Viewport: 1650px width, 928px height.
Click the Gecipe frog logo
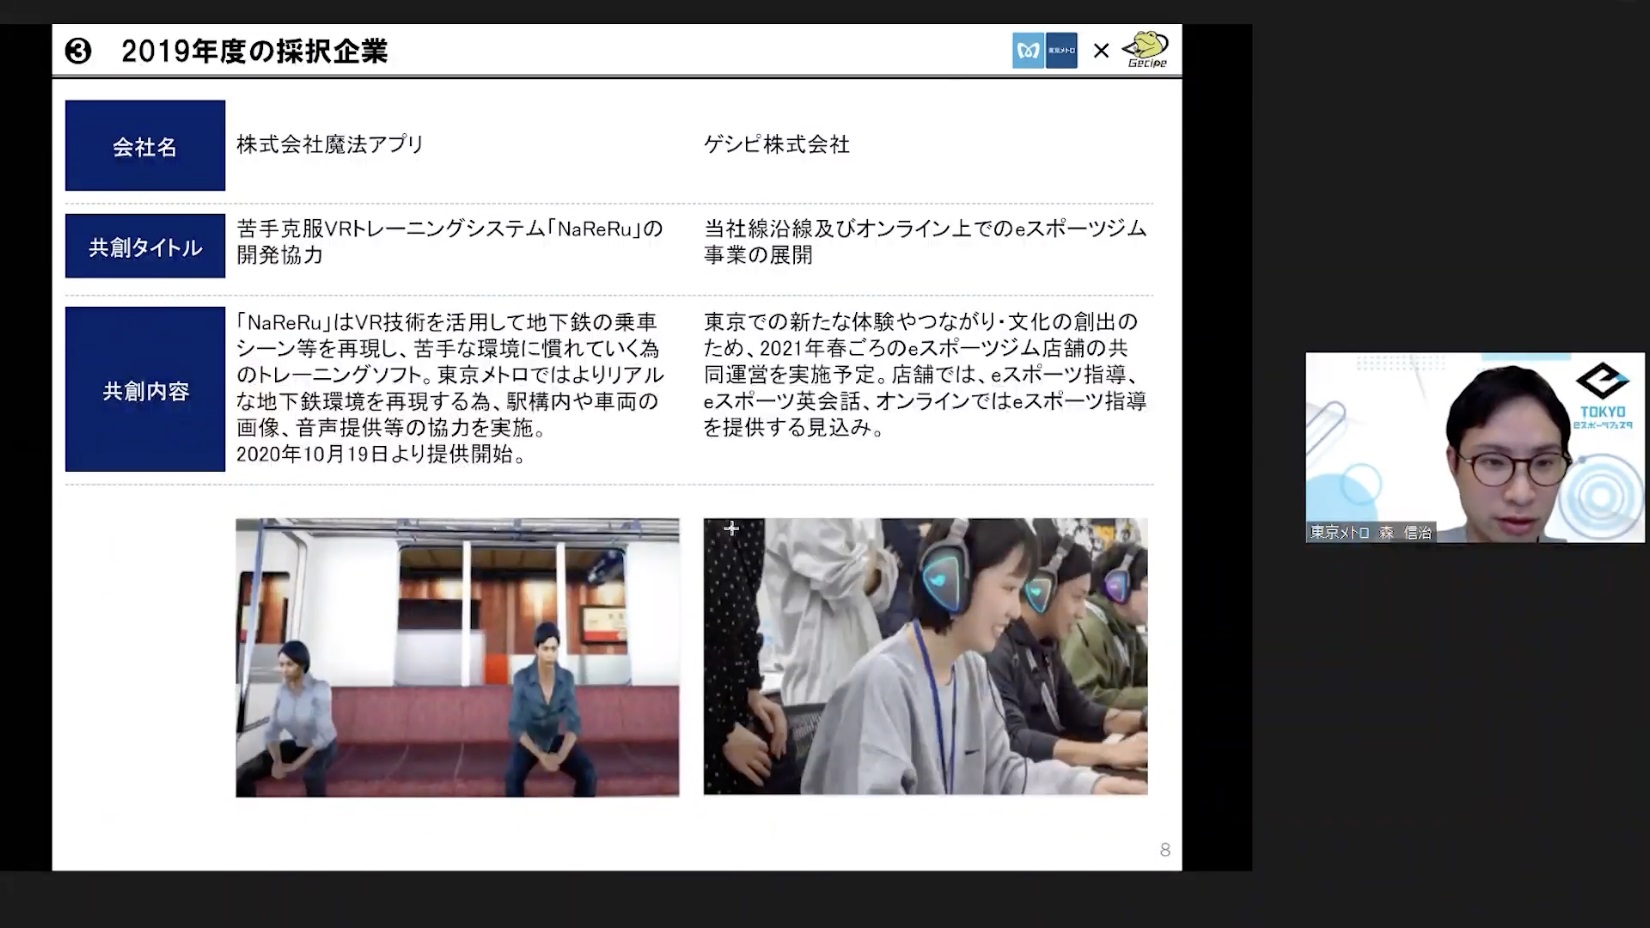tap(1145, 50)
